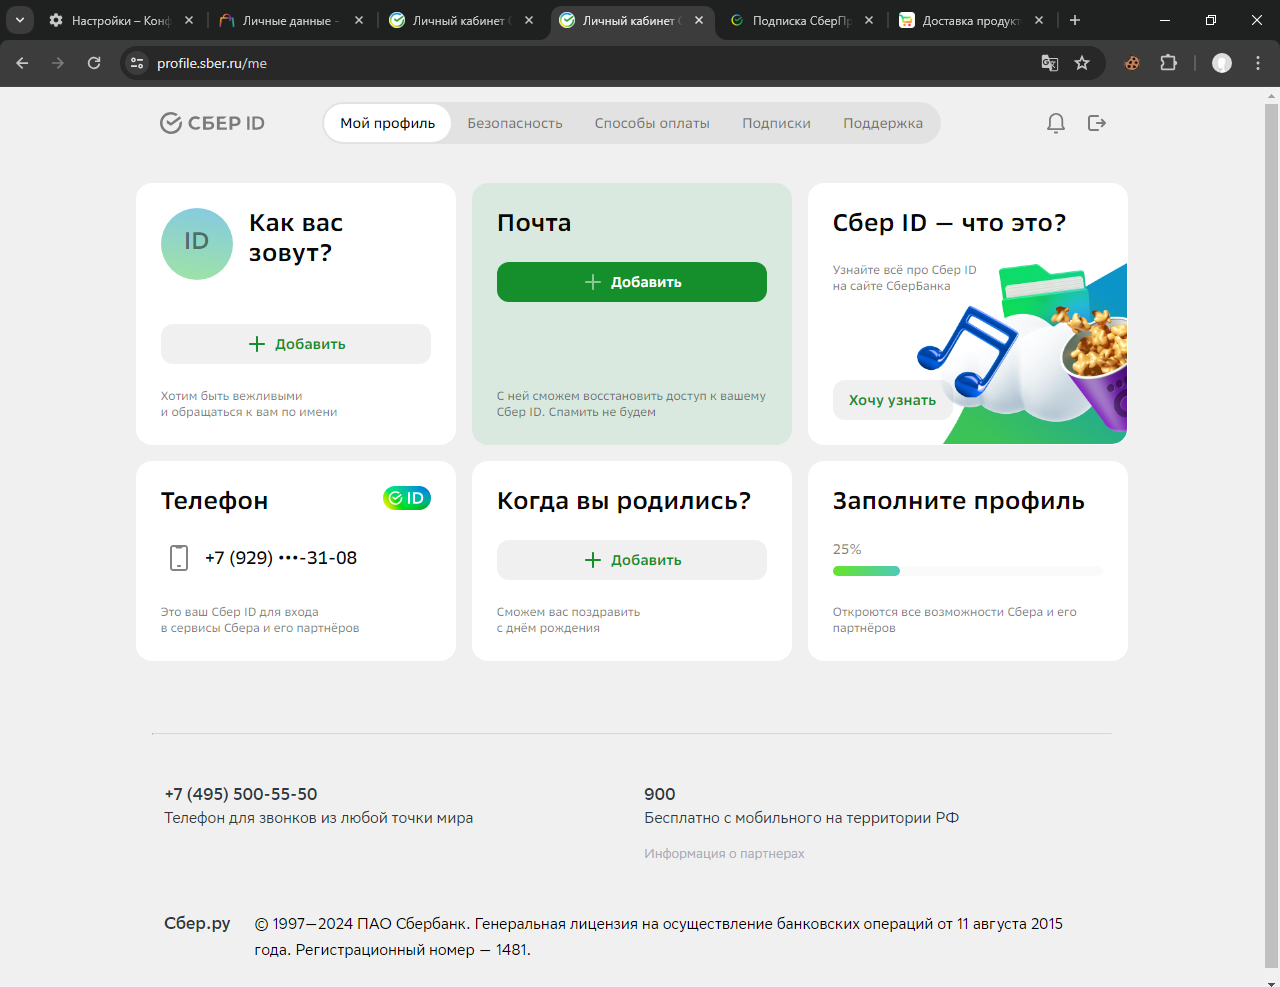Open the Безопасность section
Image resolution: width=1280 pixels, height=987 pixels.
pos(515,123)
